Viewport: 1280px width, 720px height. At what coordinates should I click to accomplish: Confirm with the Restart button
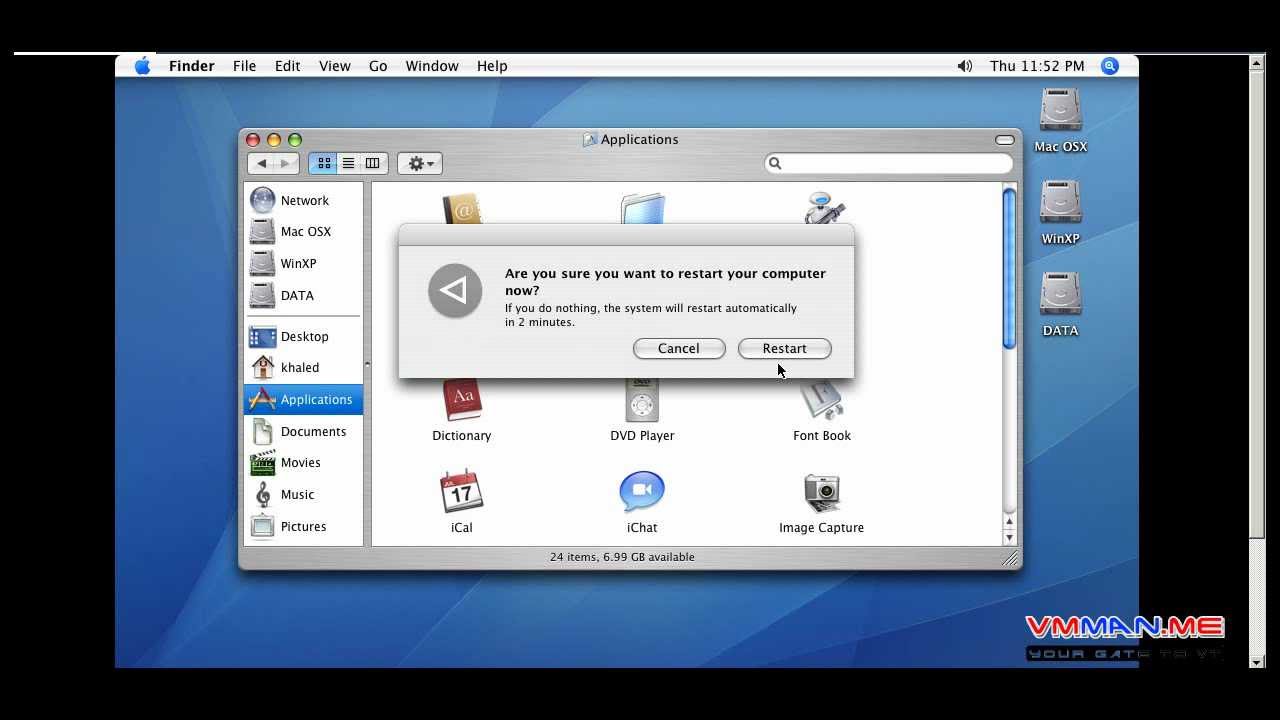tap(785, 348)
